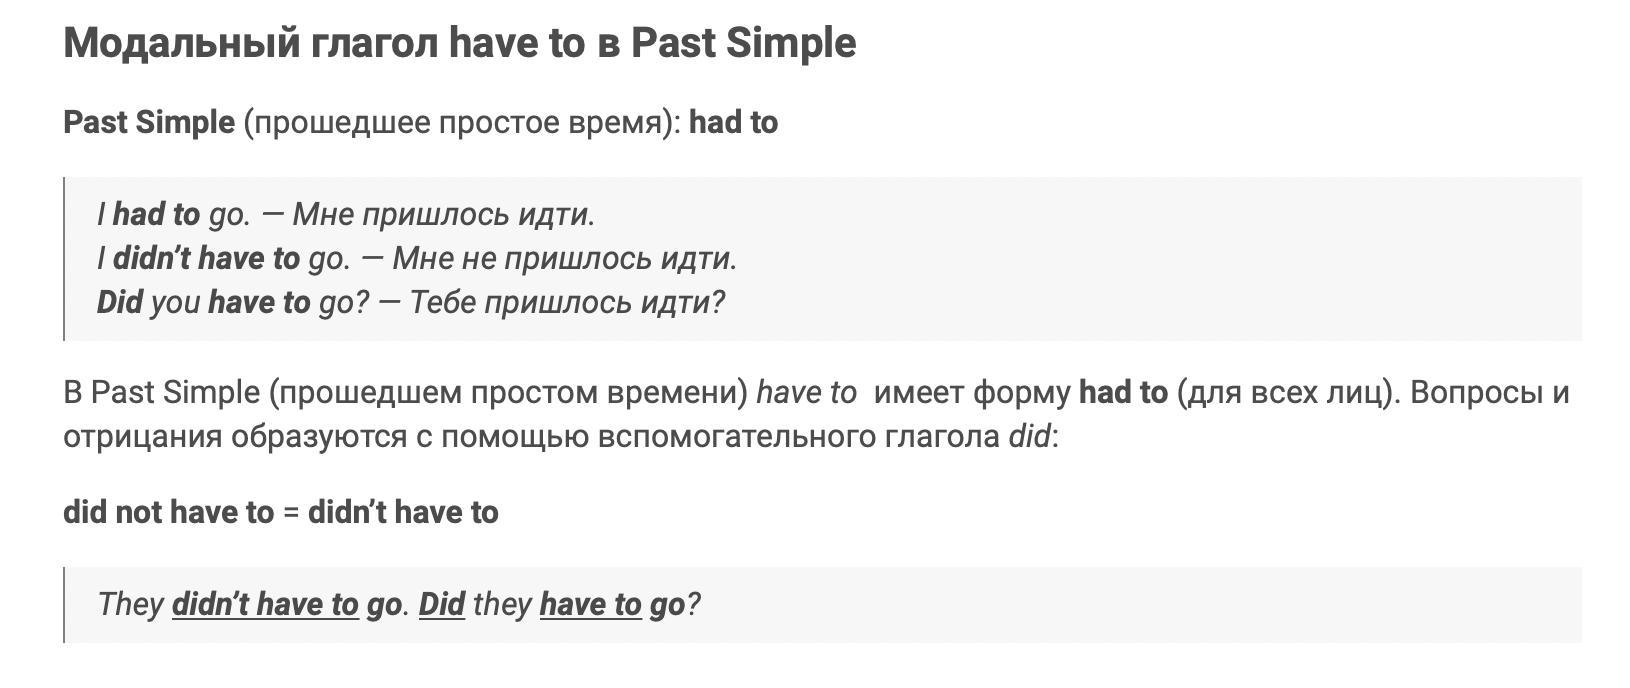Click the bold 'Past Simple' label
Image resolution: width=1630 pixels, height=688 pixels.
pos(149,122)
